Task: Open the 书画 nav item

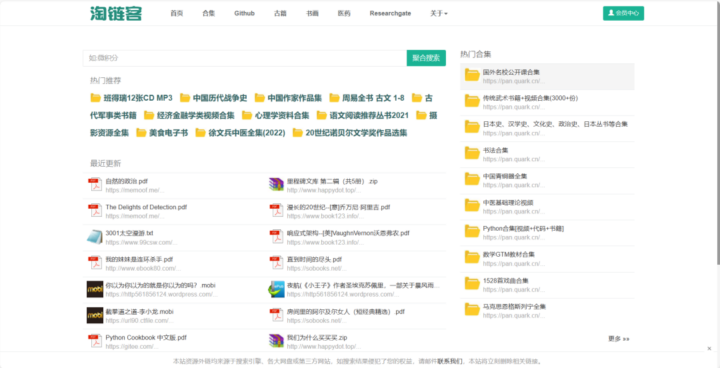Action: (x=312, y=13)
